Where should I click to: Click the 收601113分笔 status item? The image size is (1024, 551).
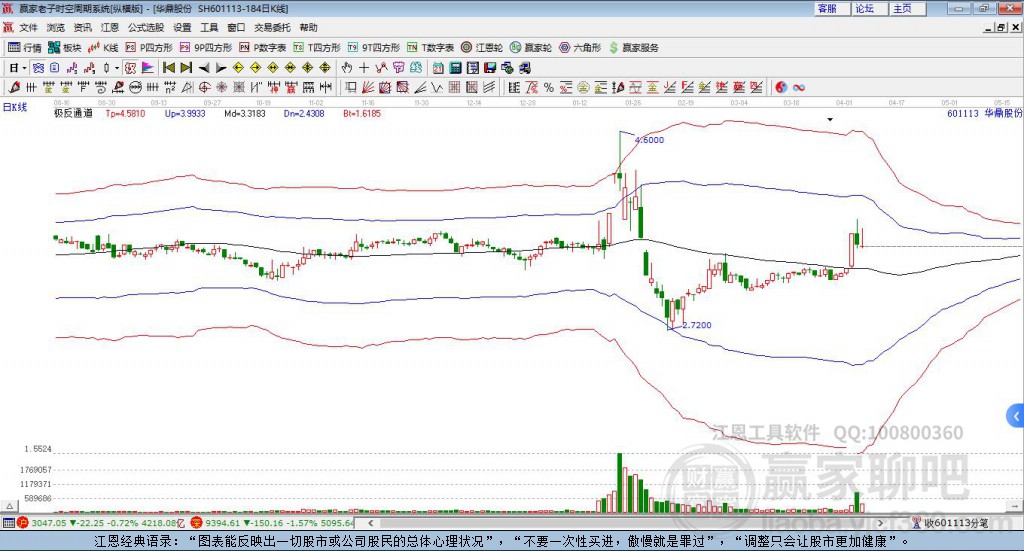point(950,523)
